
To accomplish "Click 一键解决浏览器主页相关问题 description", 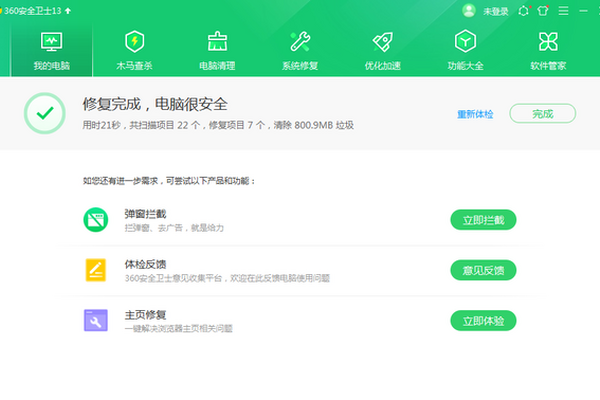I will coord(179,328).
